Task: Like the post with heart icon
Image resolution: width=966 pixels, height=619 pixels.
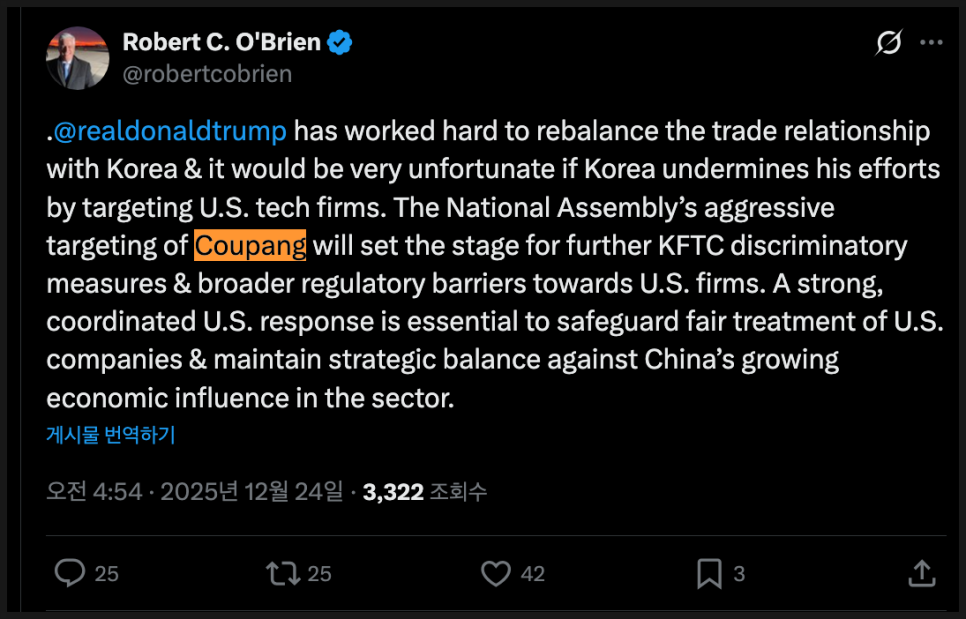Action: point(496,573)
